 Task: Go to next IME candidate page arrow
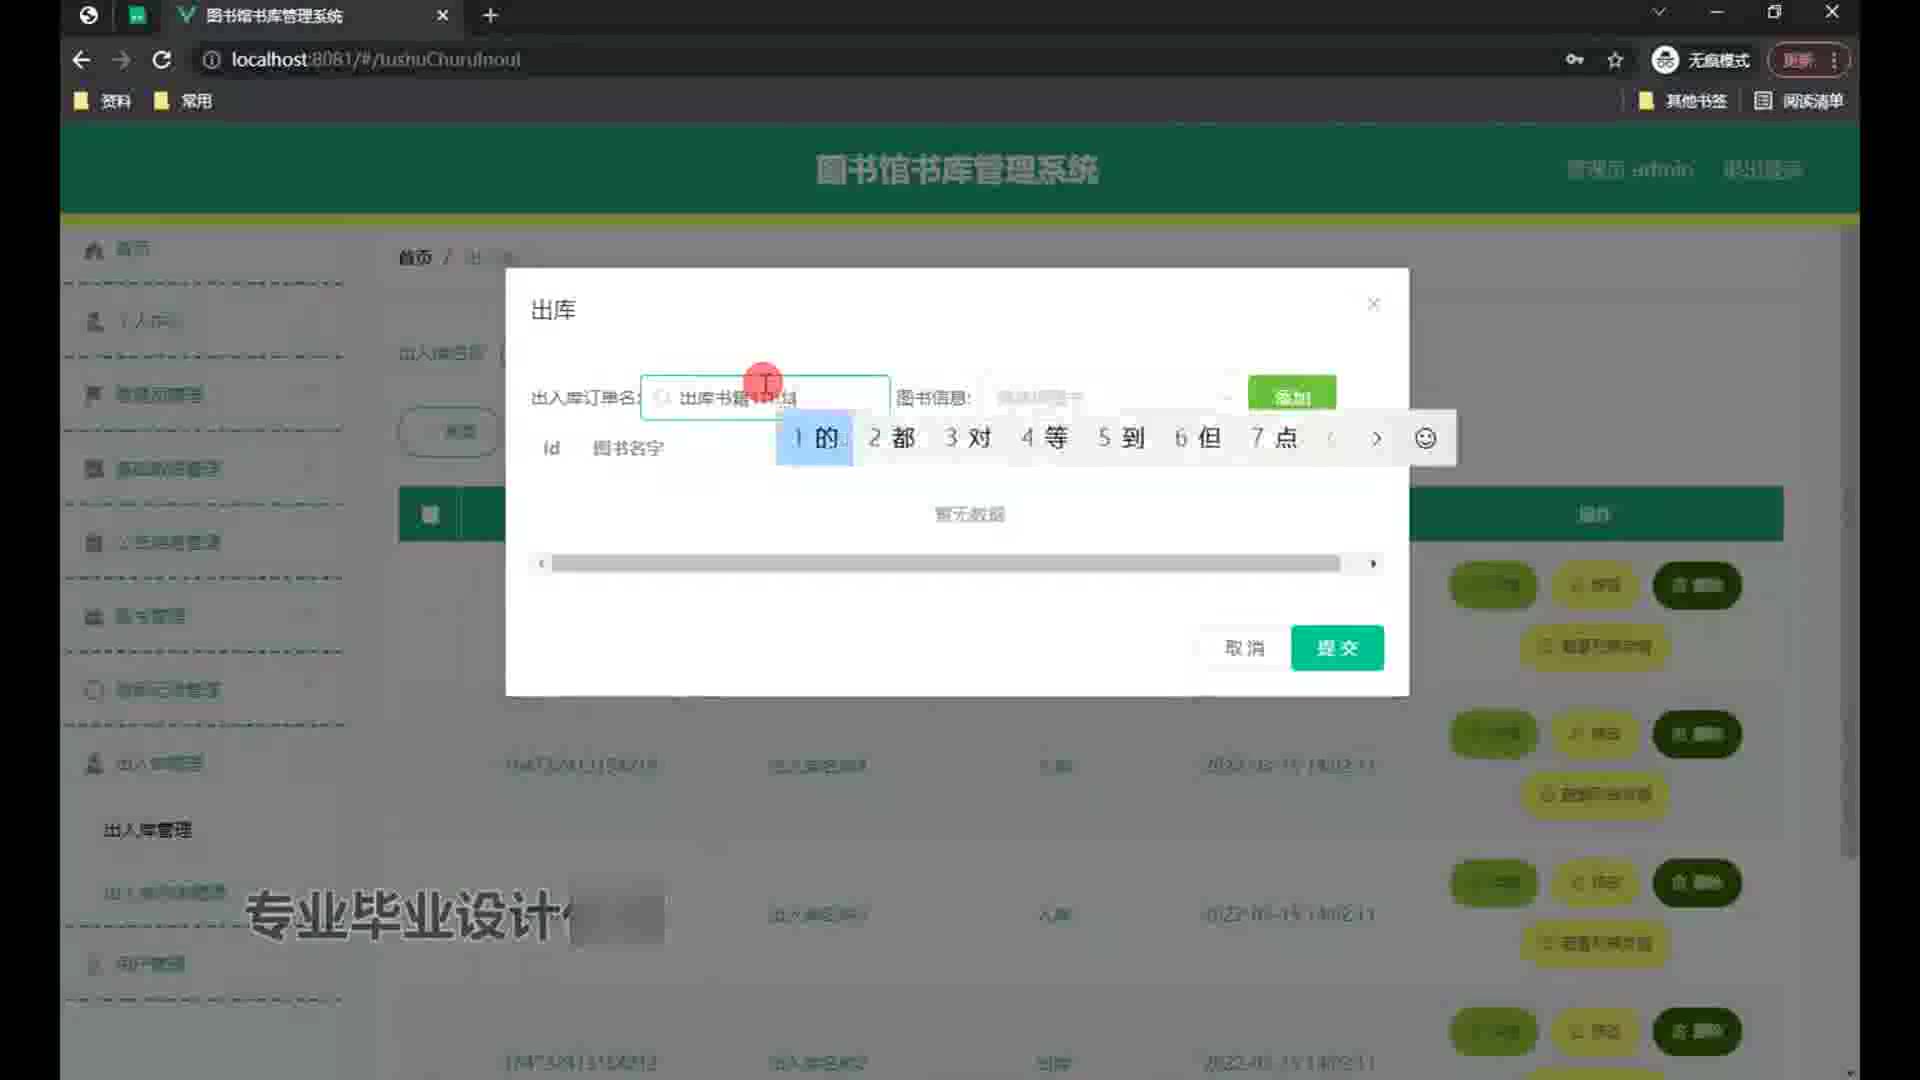pyautogui.click(x=1377, y=438)
